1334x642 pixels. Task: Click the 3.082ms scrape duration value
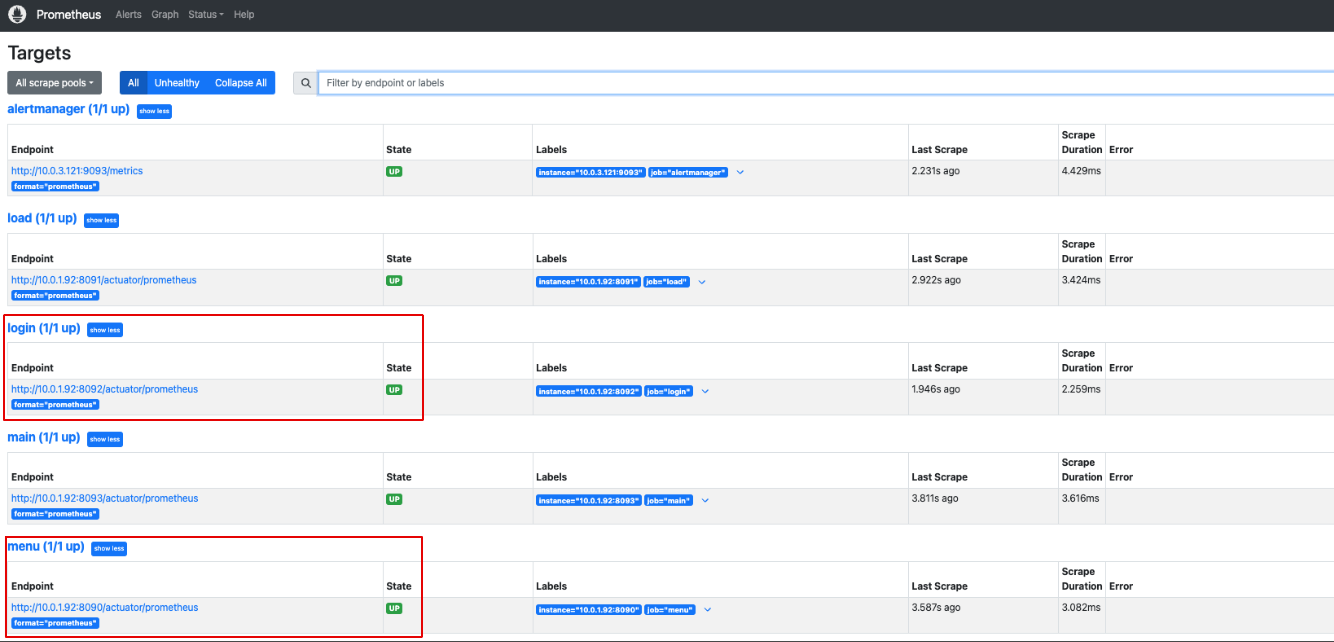coord(1081,607)
